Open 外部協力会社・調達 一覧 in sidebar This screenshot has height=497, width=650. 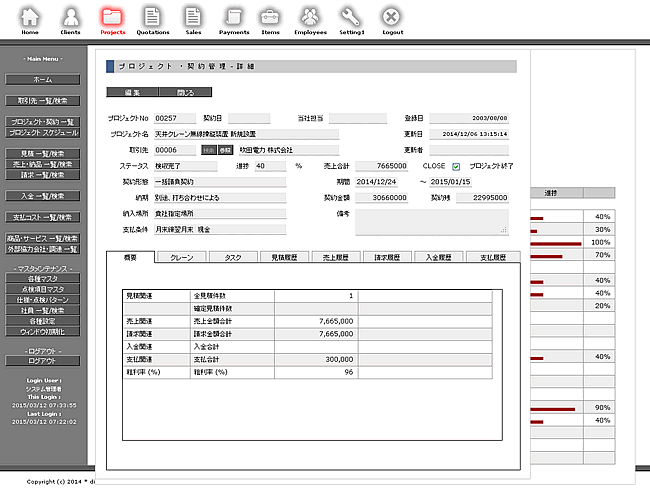coord(43,249)
